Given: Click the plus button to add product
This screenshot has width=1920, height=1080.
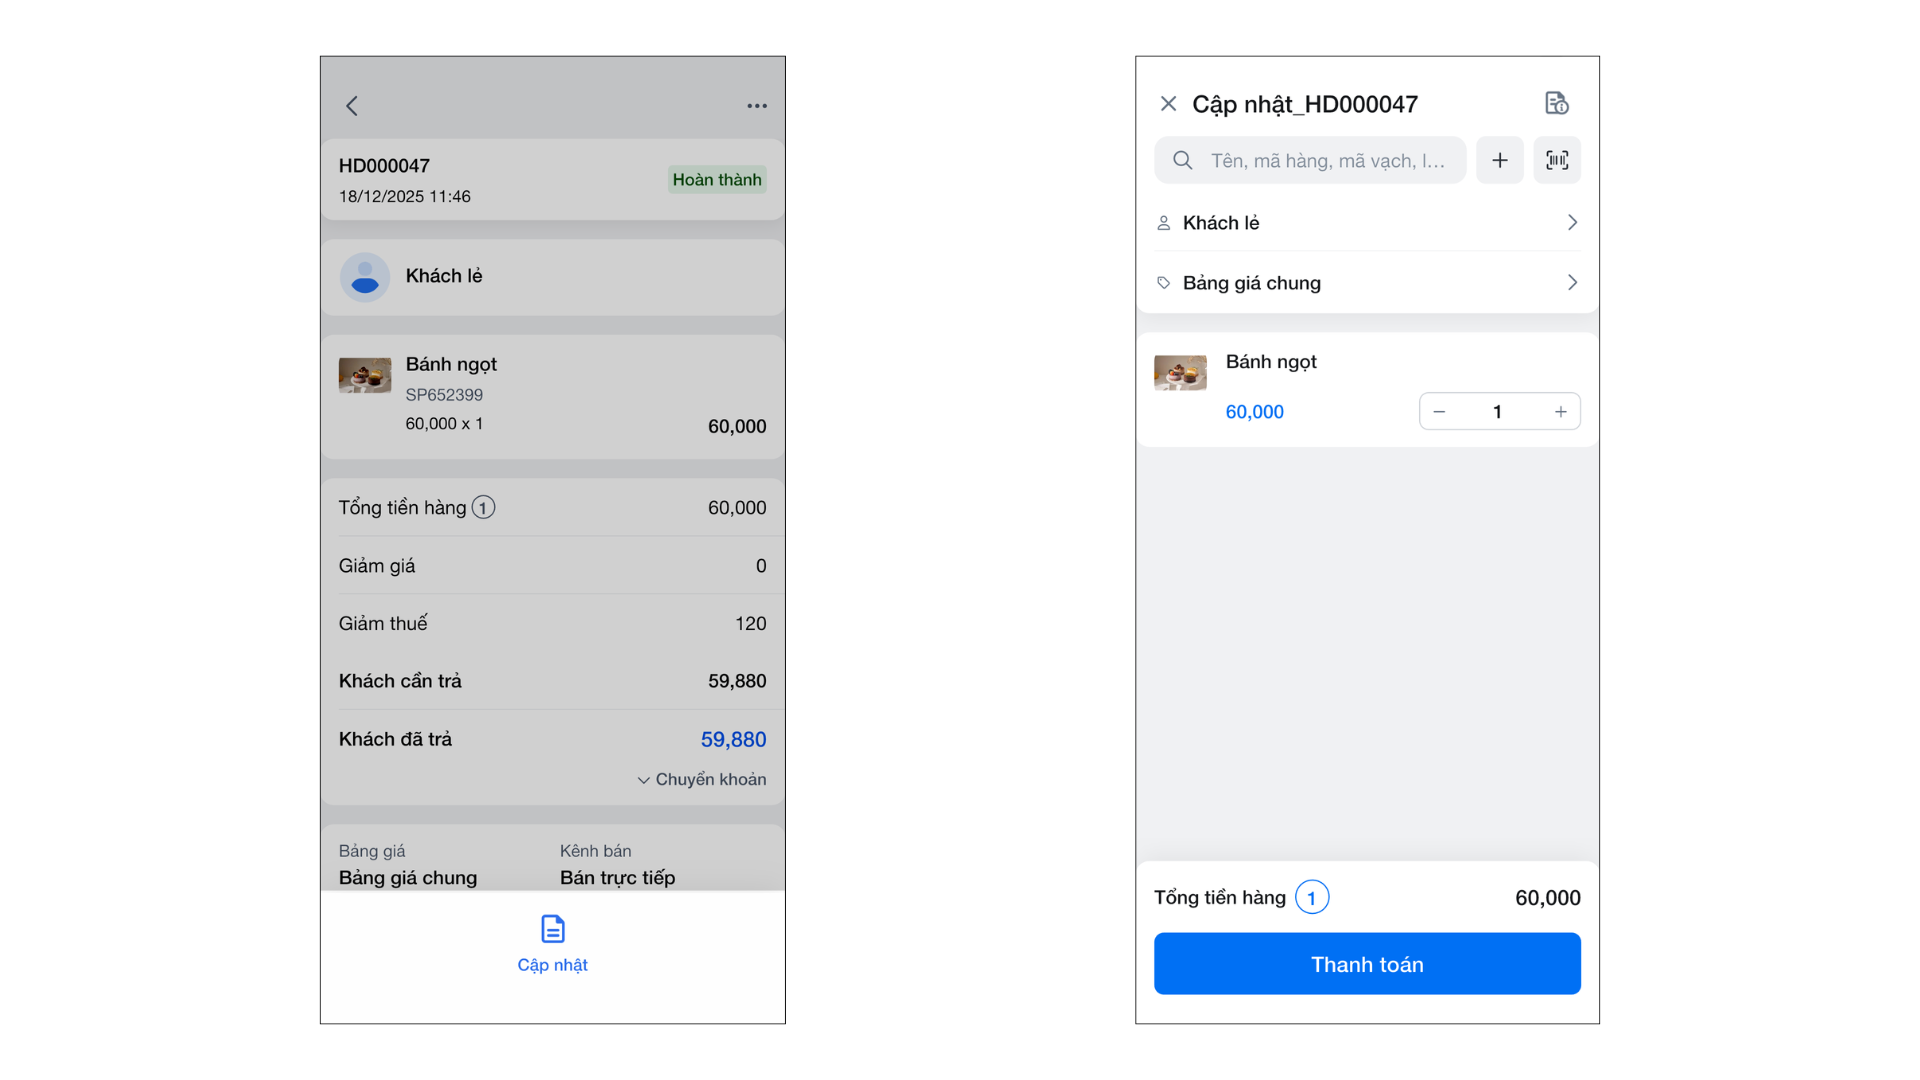Looking at the screenshot, I should pyautogui.click(x=1500, y=160).
